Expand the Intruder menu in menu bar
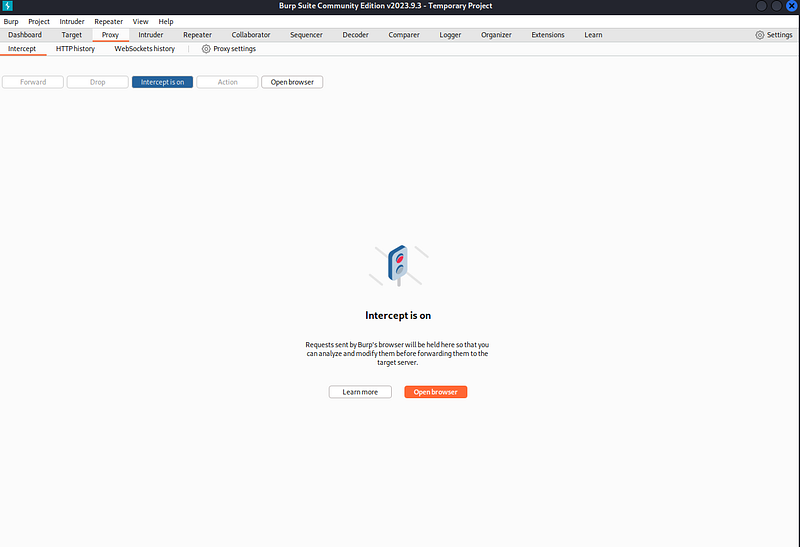The width and height of the screenshot is (800, 547). (x=72, y=21)
